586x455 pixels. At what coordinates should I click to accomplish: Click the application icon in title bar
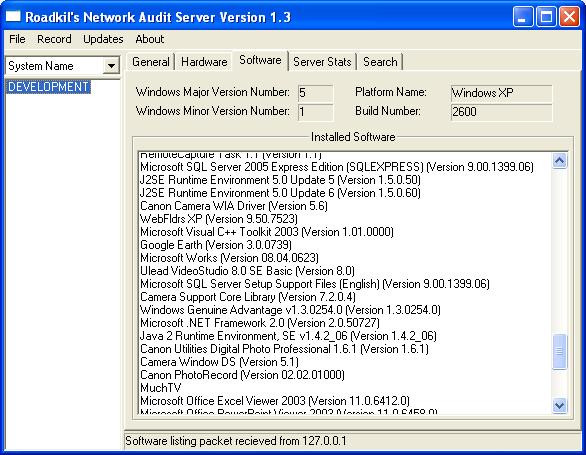(13, 16)
